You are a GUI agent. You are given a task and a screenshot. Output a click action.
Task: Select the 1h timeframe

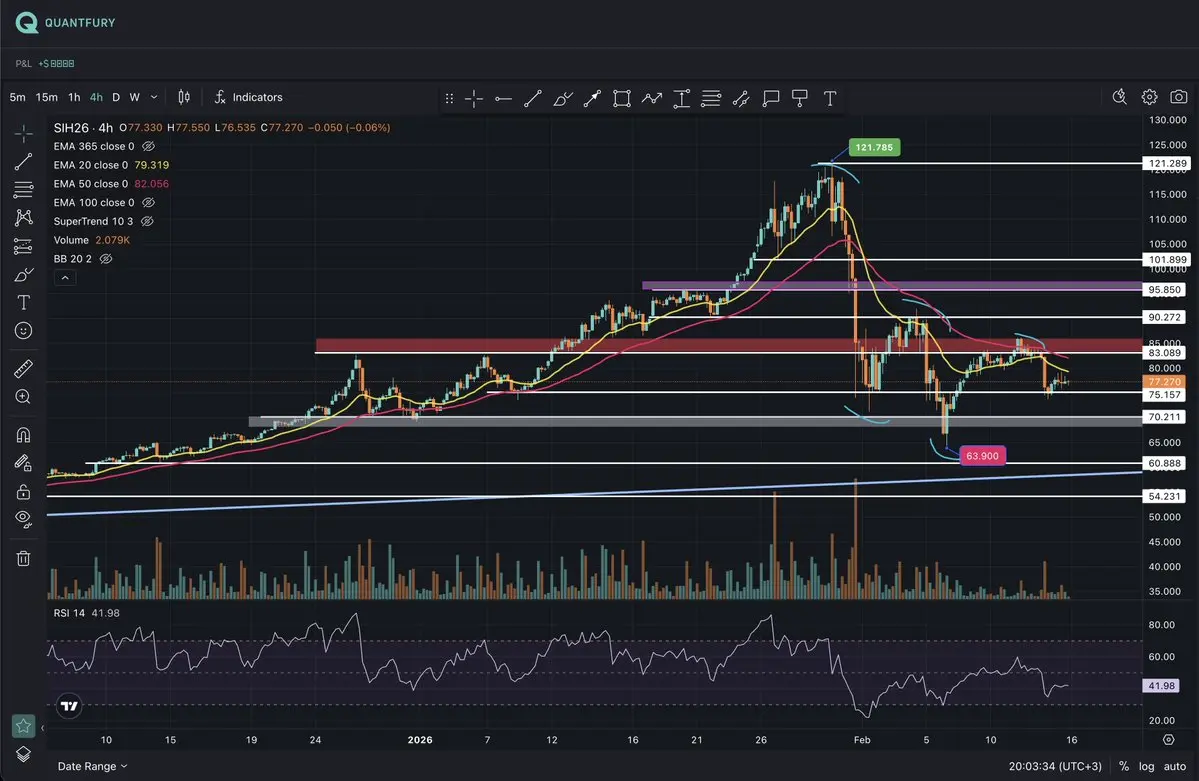point(74,97)
